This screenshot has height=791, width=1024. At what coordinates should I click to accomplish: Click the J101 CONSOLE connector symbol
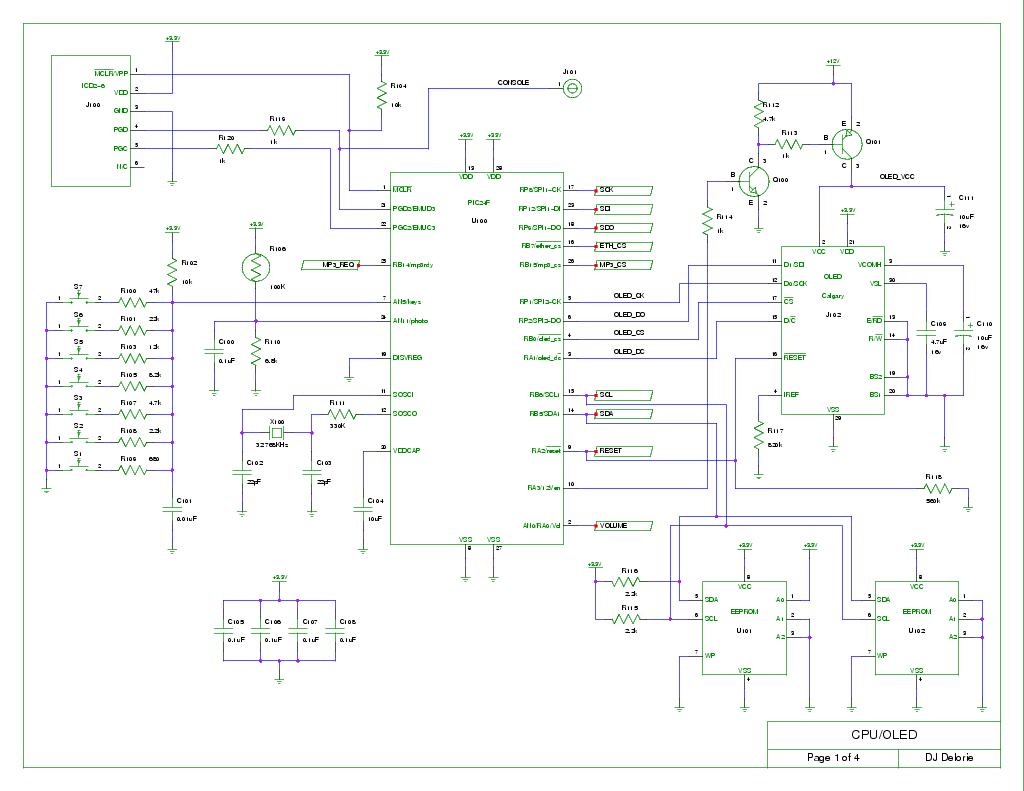pyautogui.click(x=572, y=88)
